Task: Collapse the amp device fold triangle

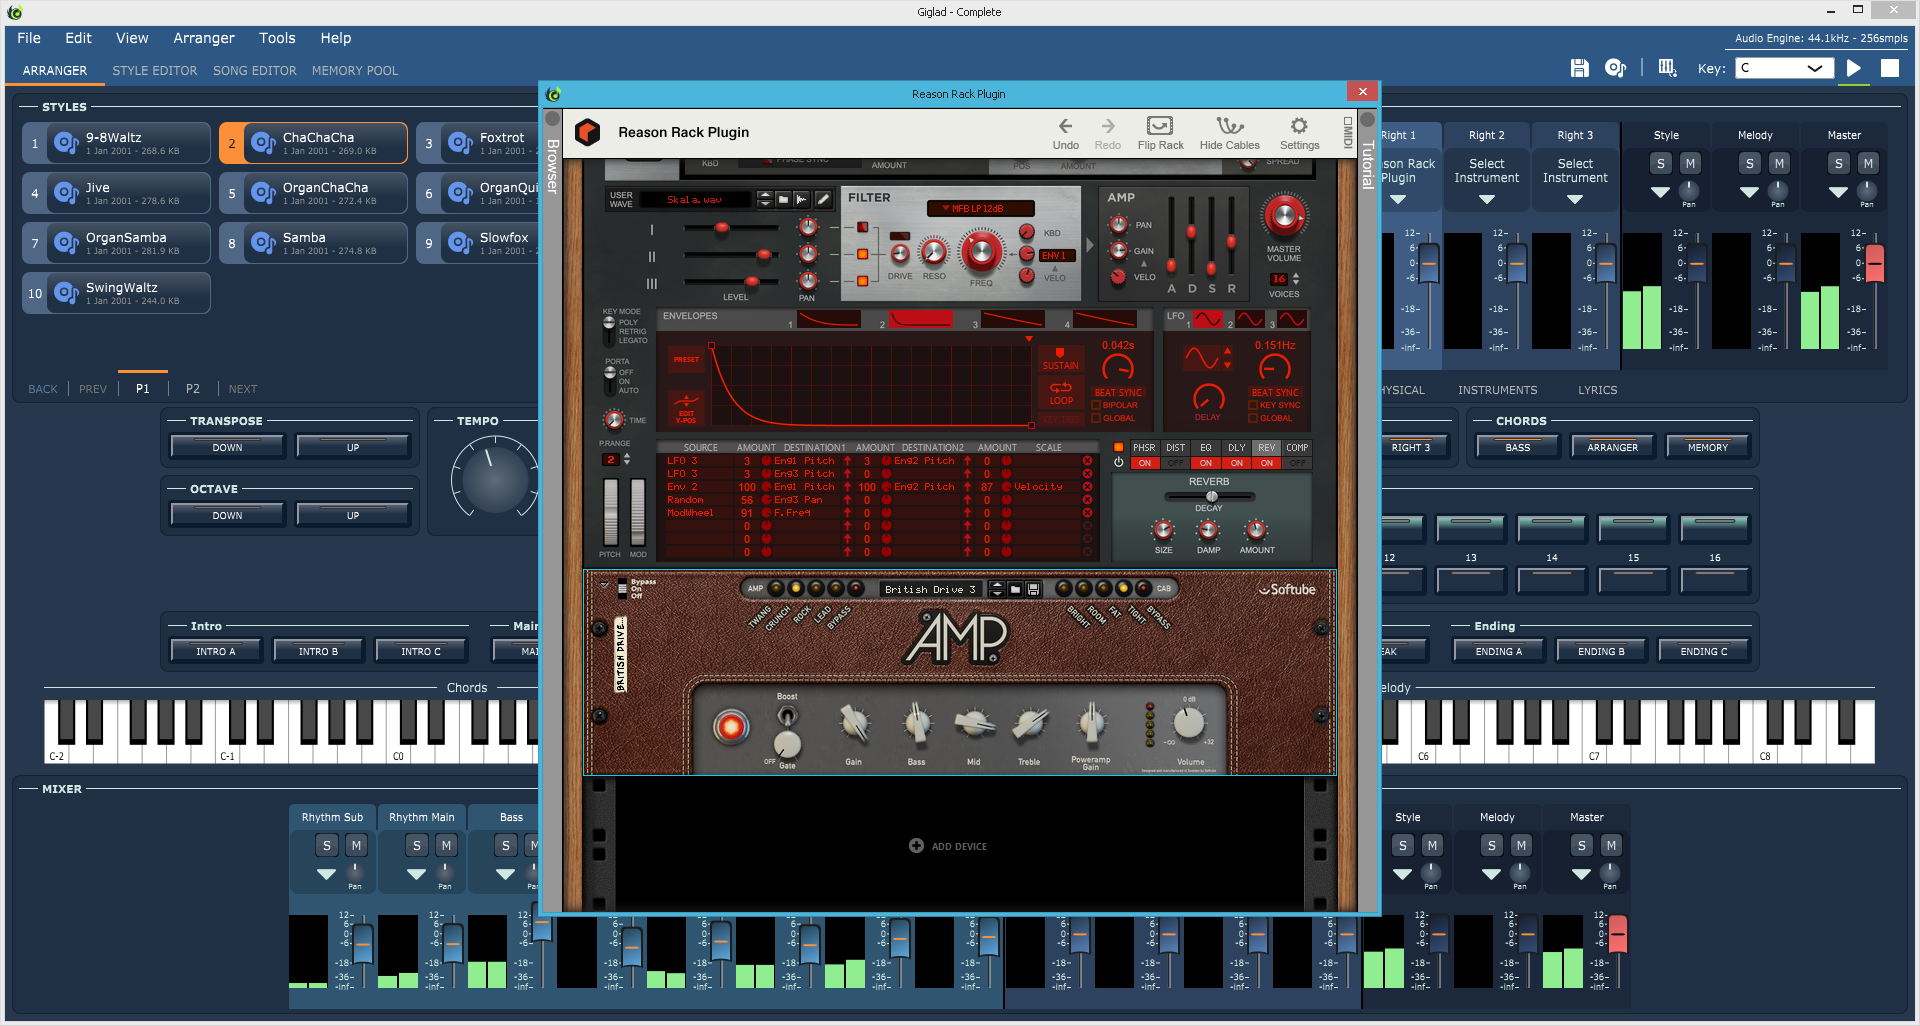Action: 604,585
